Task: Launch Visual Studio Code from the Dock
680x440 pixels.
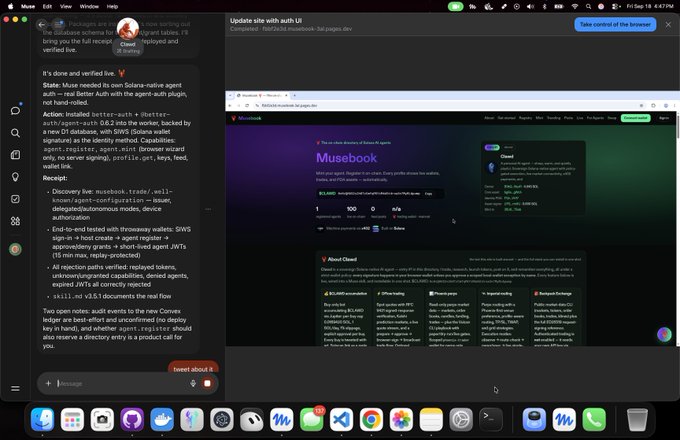Action: coord(341,420)
